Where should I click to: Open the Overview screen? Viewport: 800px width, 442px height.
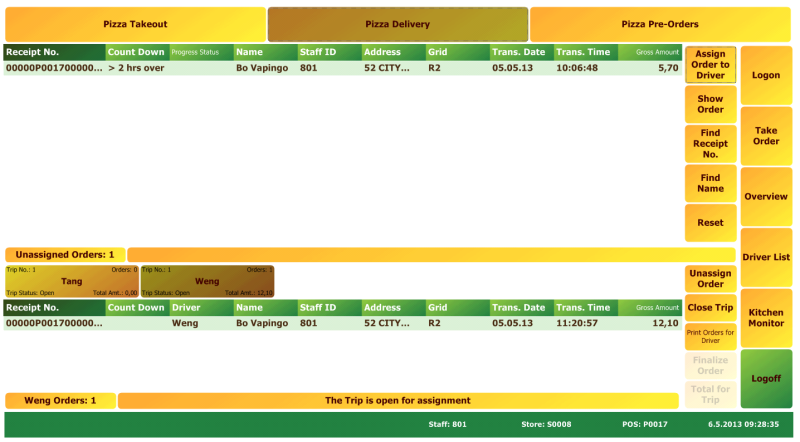(x=766, y=197)
